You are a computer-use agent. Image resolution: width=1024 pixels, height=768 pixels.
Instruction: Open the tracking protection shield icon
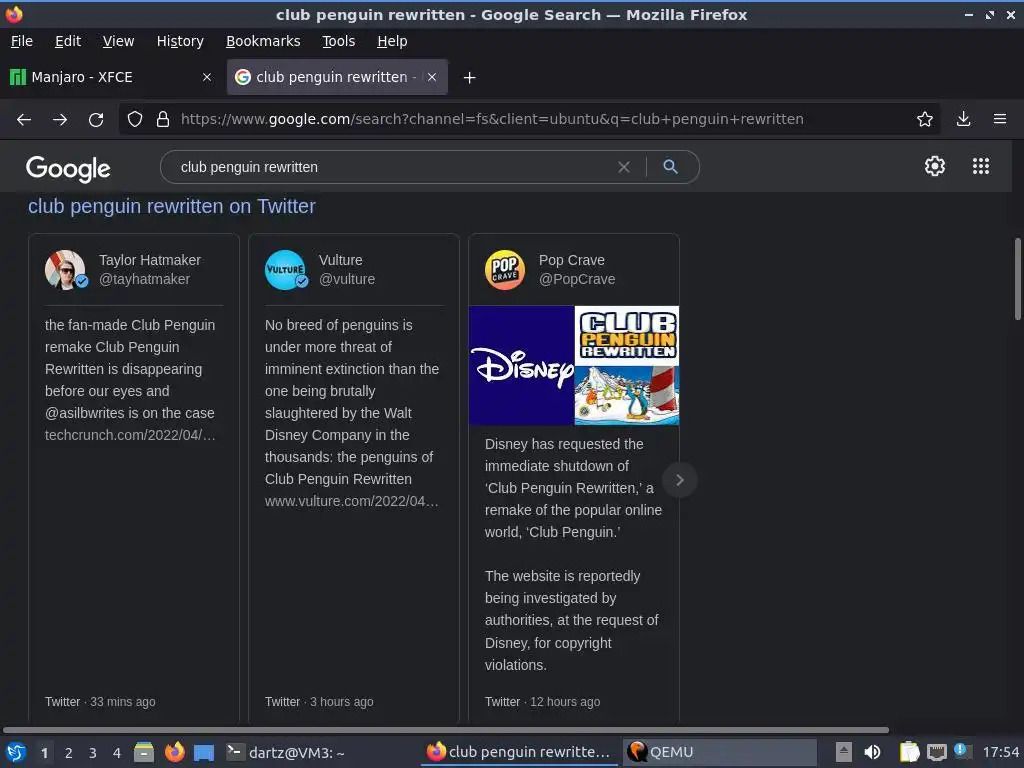[x=135, y=120]
